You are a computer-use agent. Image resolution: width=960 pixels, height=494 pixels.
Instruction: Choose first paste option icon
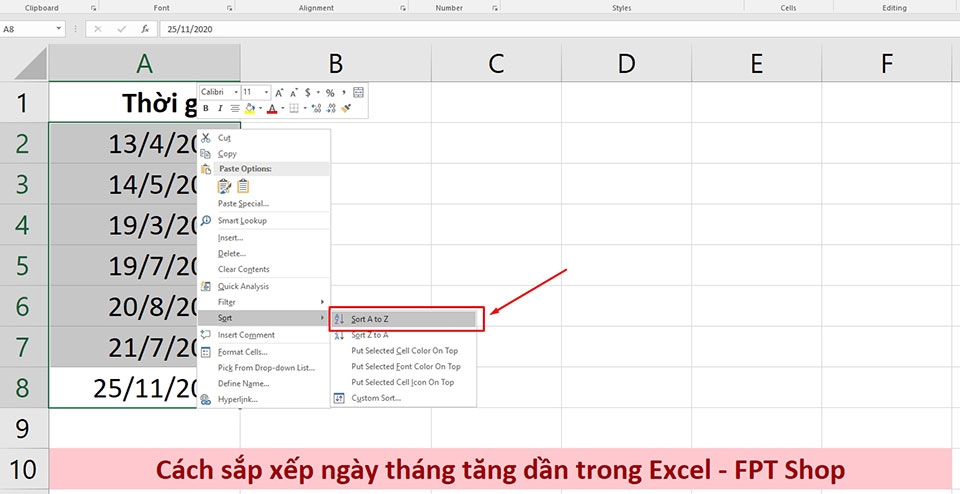[224, 186]
